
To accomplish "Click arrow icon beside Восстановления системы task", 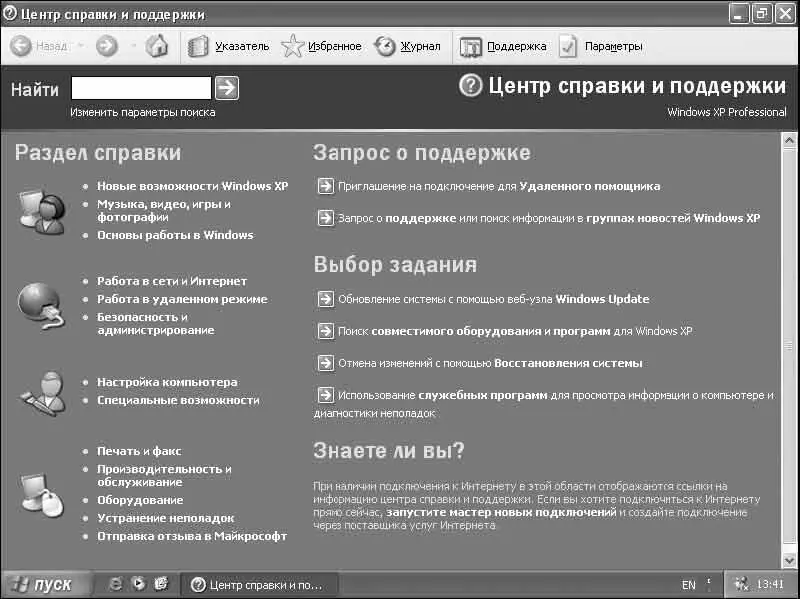I will [x=324, y=363].
